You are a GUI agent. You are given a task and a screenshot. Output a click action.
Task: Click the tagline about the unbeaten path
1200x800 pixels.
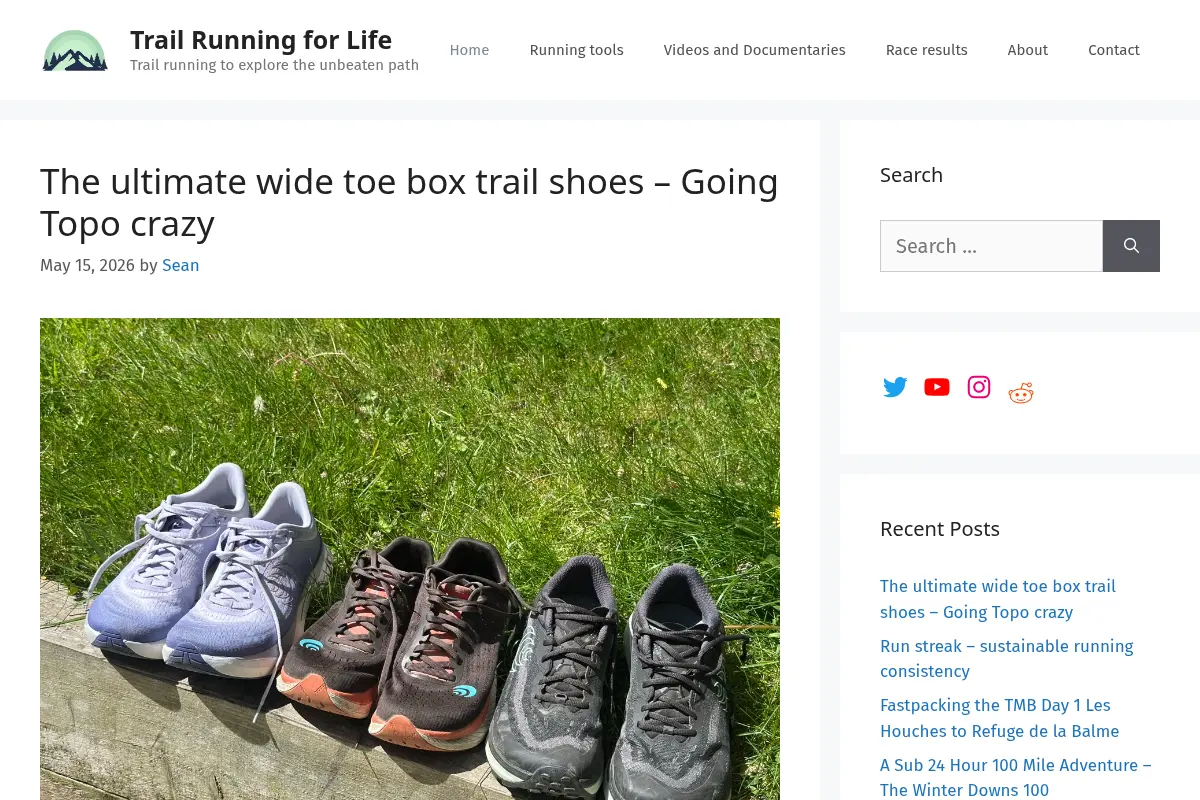click(x=274, y=65)
